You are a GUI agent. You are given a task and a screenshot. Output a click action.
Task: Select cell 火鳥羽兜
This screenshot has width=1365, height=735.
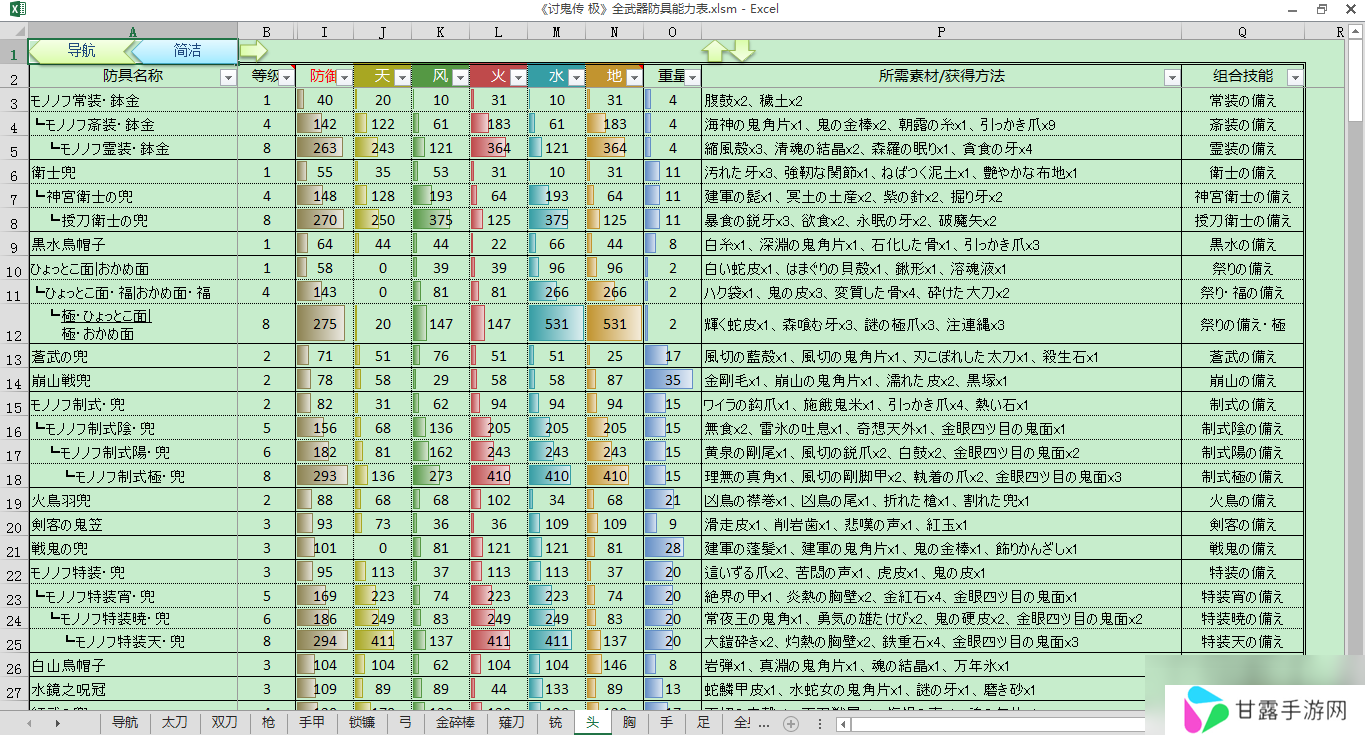click(133, 501)
